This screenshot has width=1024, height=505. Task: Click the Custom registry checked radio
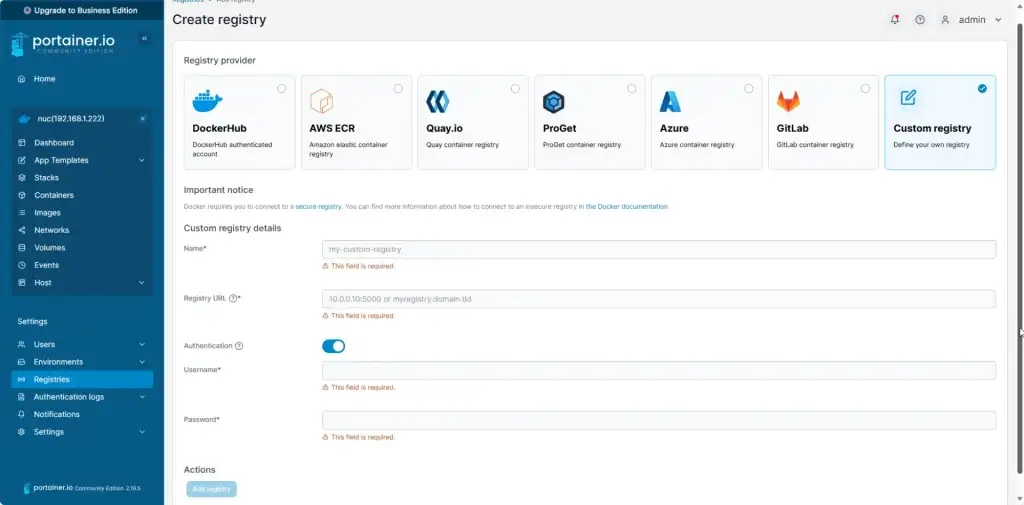(982, 88)
